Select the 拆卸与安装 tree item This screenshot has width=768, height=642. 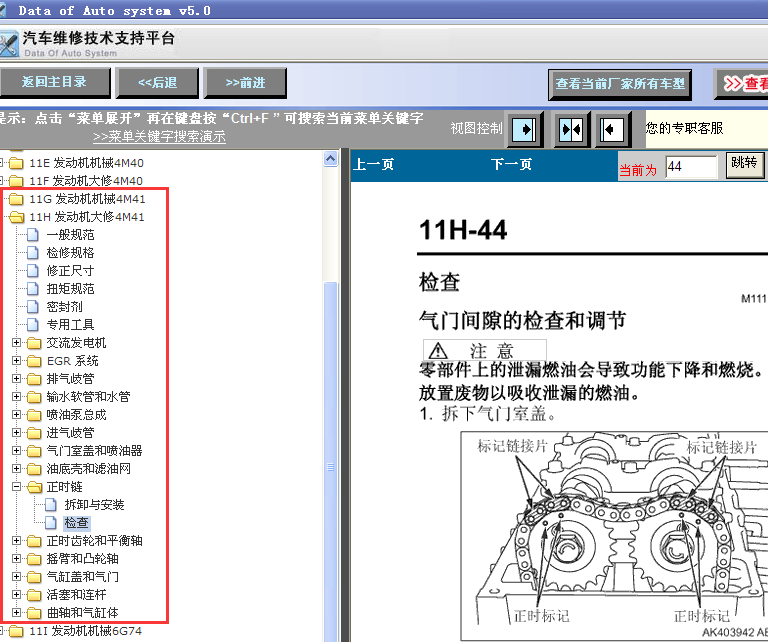[x=95, y=504]
